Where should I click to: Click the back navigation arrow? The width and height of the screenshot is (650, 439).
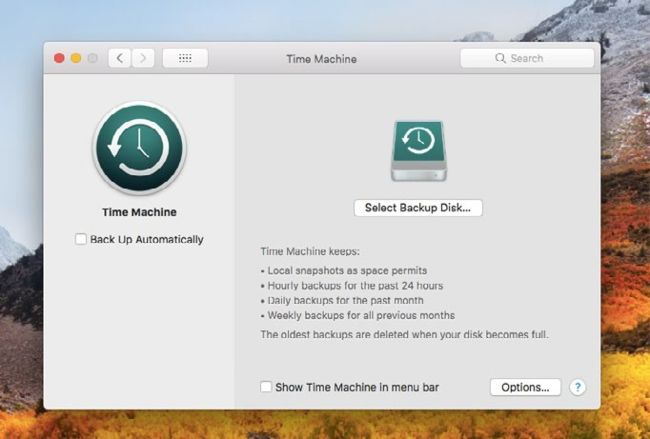pos(120,58)
